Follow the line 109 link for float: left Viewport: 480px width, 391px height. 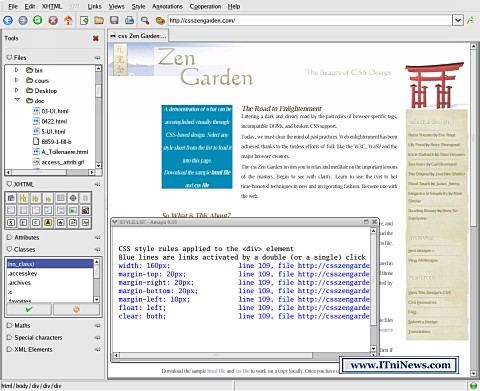tap(304, 308)
